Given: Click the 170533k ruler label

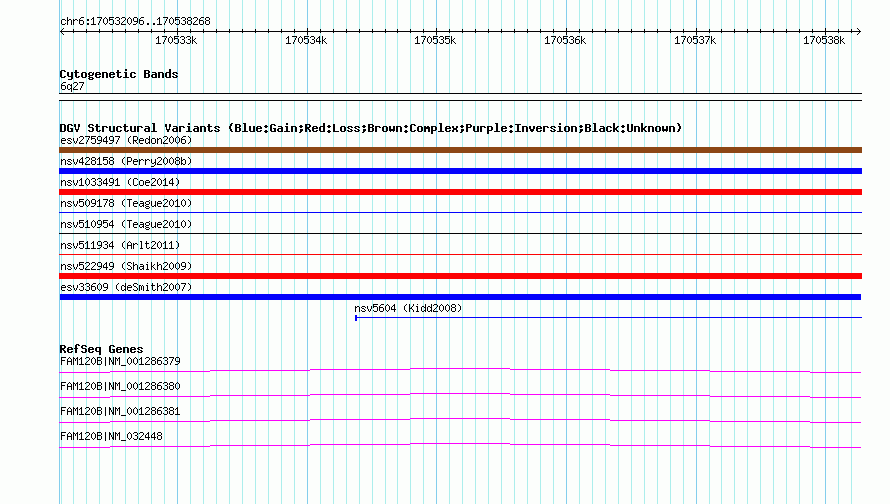Looking at the screenshot, I should click(177, 40).
